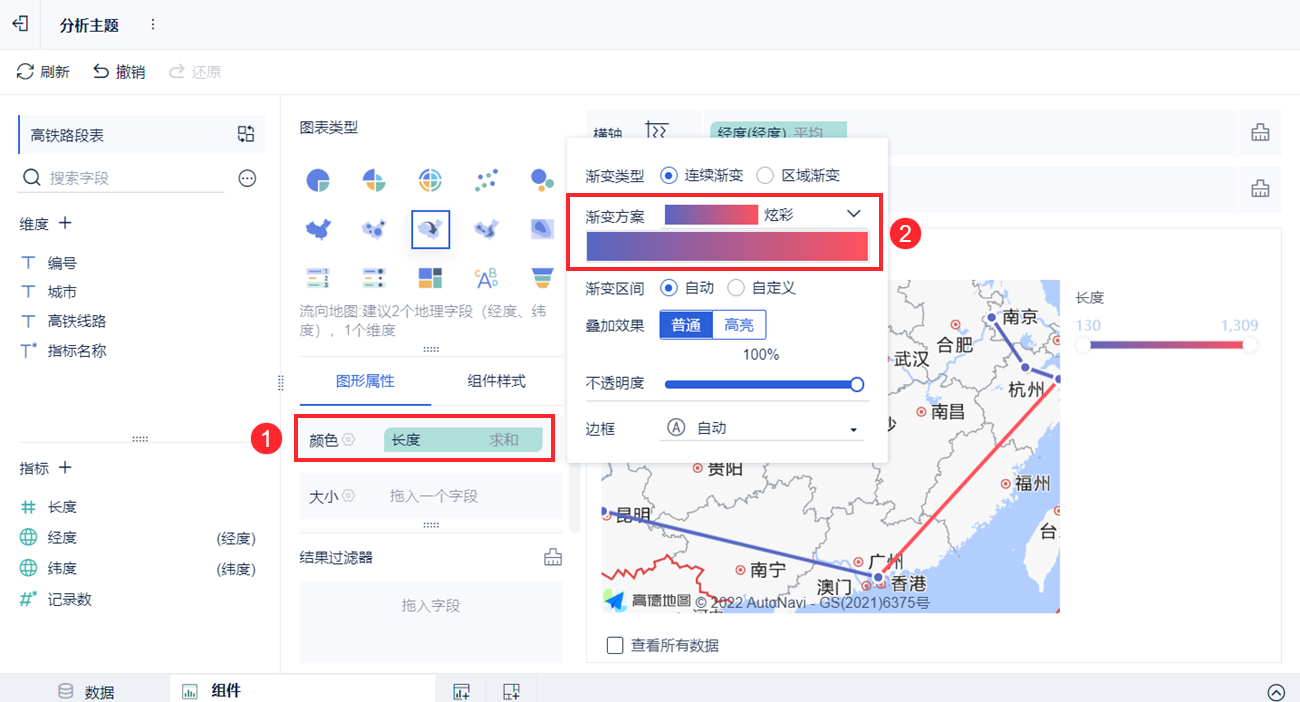
Task: Open the filter icon beside 结果过滤器
Action: (x=552, y=557)
